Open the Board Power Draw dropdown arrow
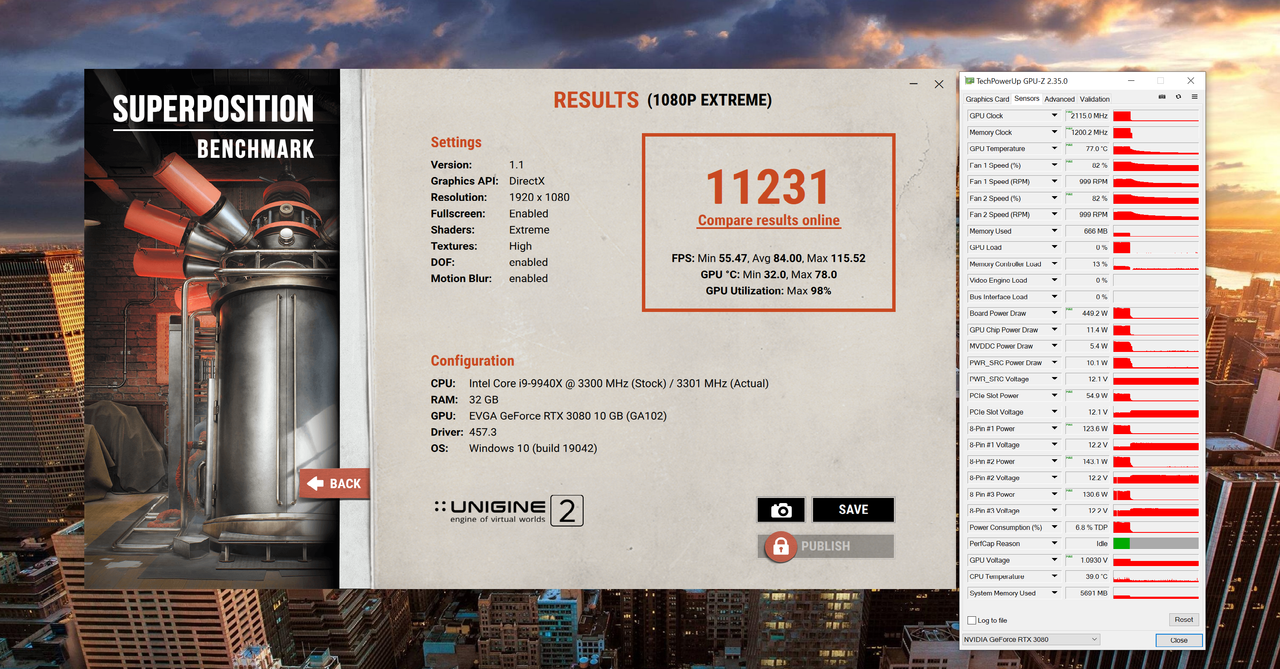 (1054, 314)
